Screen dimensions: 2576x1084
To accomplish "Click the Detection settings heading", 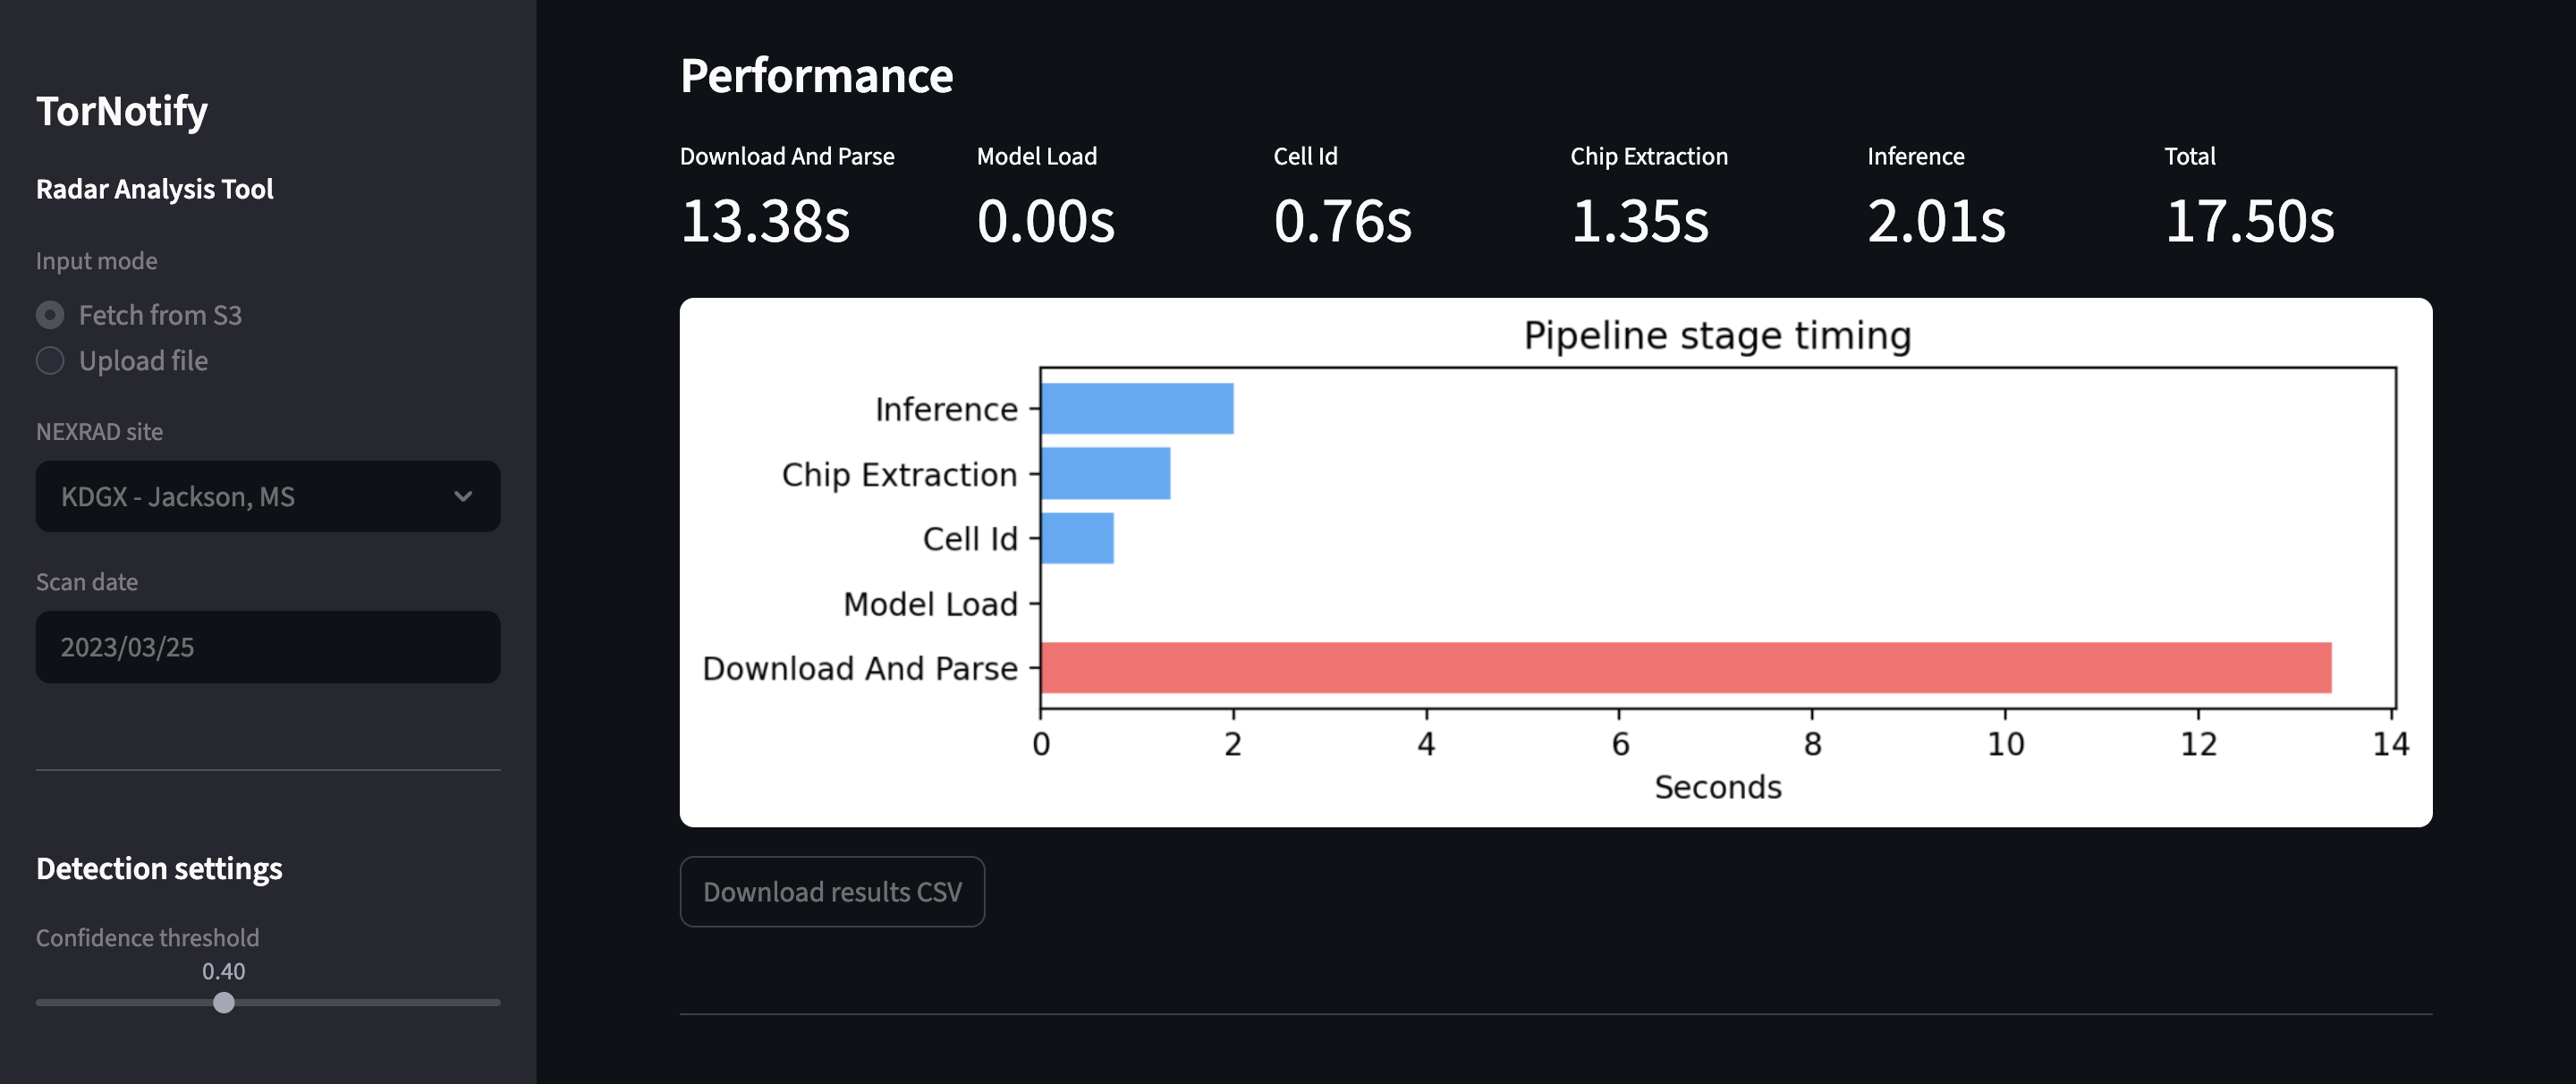I will pos(159,868).
